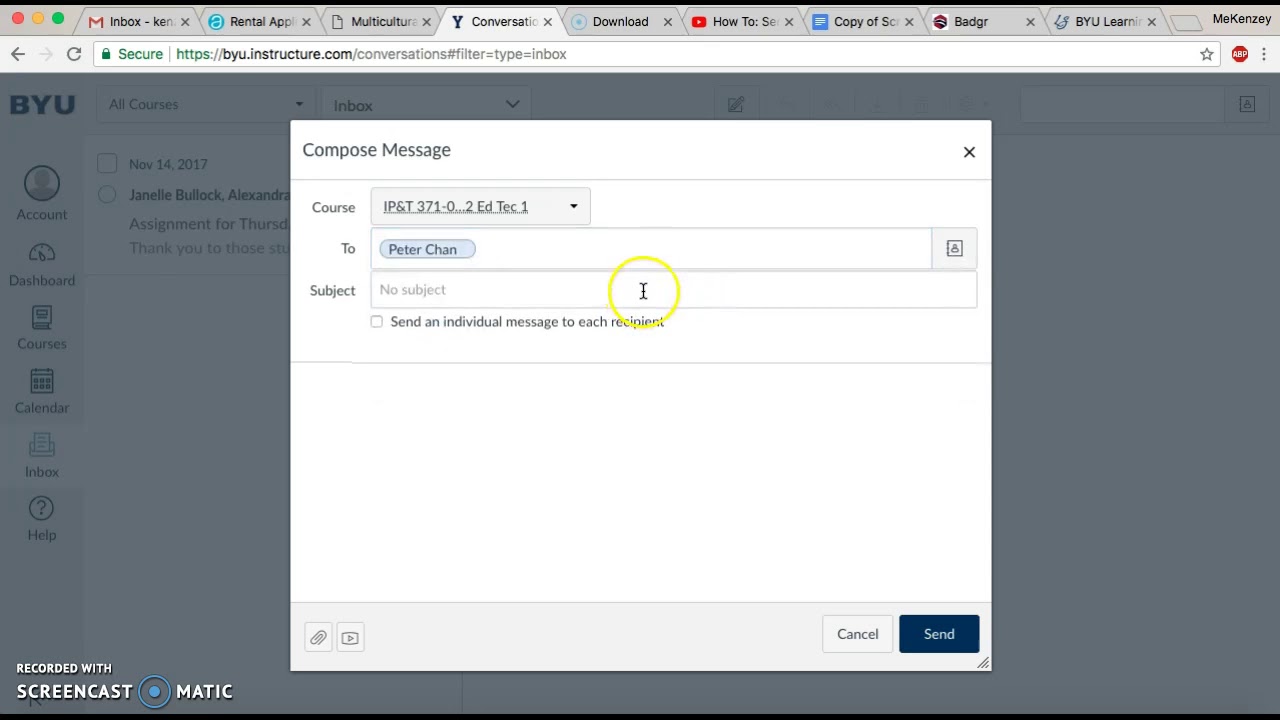Click the ABP extension icon
Screen dimensions: 1280x720
(x=1240, y=54)
